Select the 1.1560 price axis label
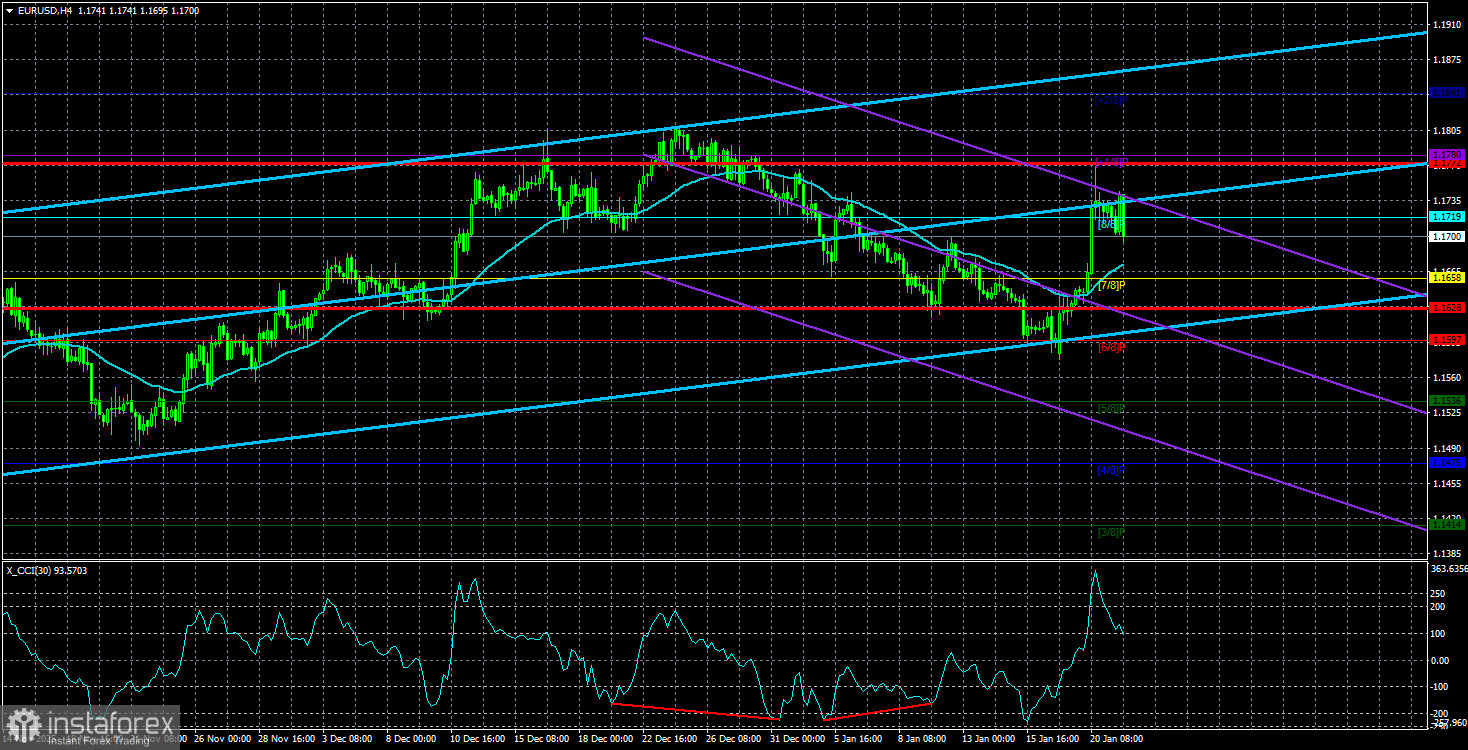Screen dimensions: 1468x750 (x=1446, y=377)
